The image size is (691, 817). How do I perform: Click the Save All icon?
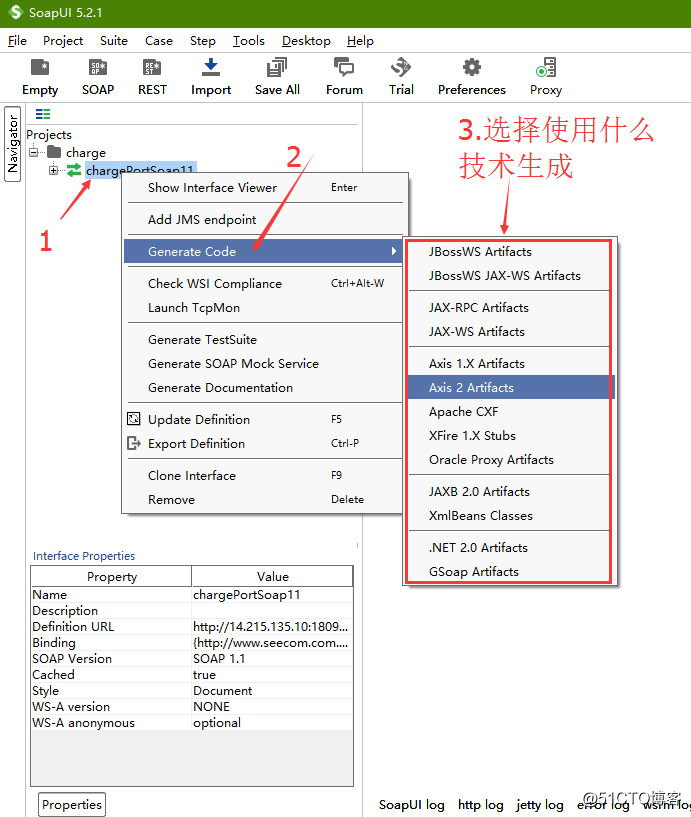pos(277,68)
